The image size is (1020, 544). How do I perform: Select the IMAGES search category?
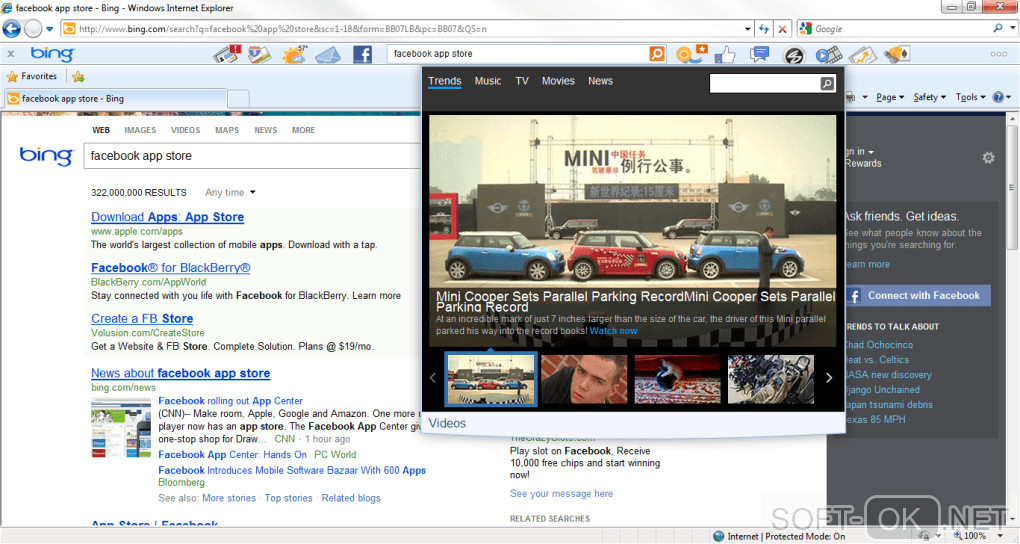tap(140, 130)
